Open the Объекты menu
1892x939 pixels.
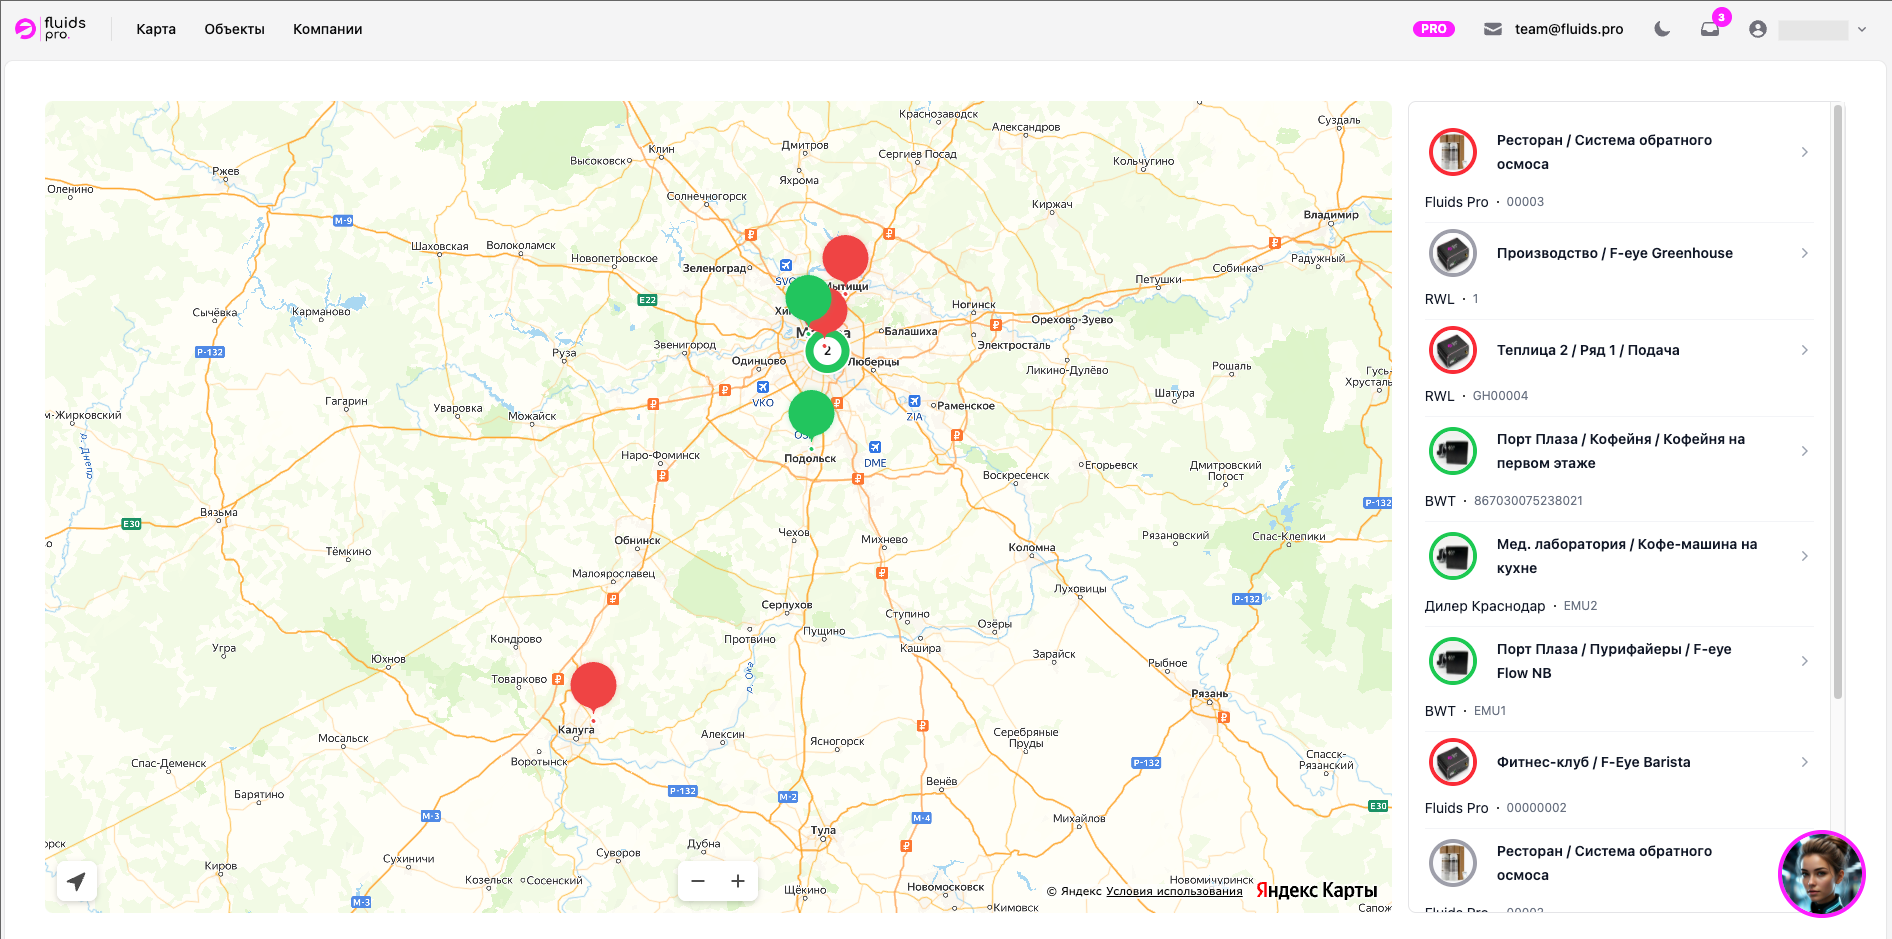(x=234, y=29)
